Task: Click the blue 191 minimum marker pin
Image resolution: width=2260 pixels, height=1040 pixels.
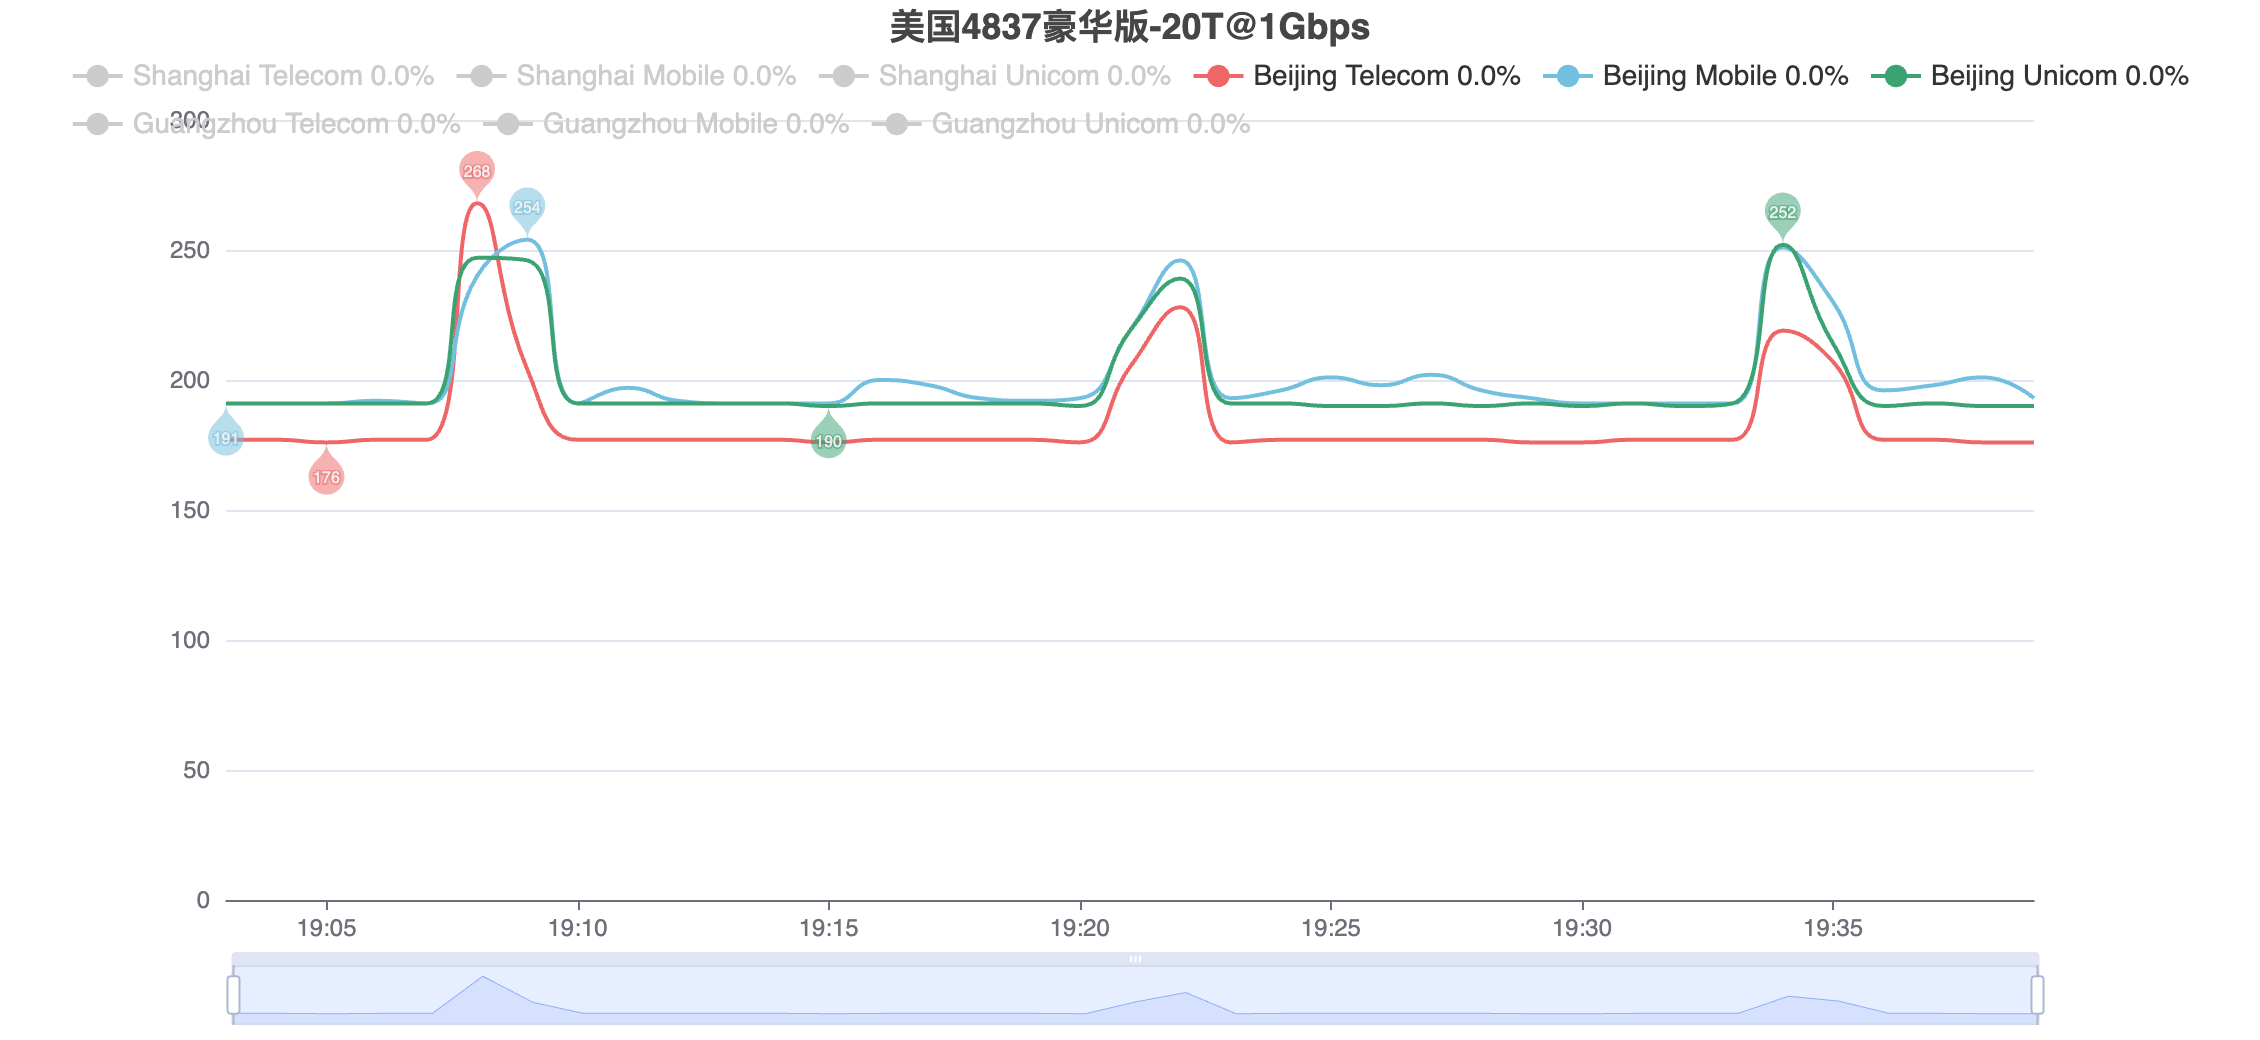Action: [226, 435]
